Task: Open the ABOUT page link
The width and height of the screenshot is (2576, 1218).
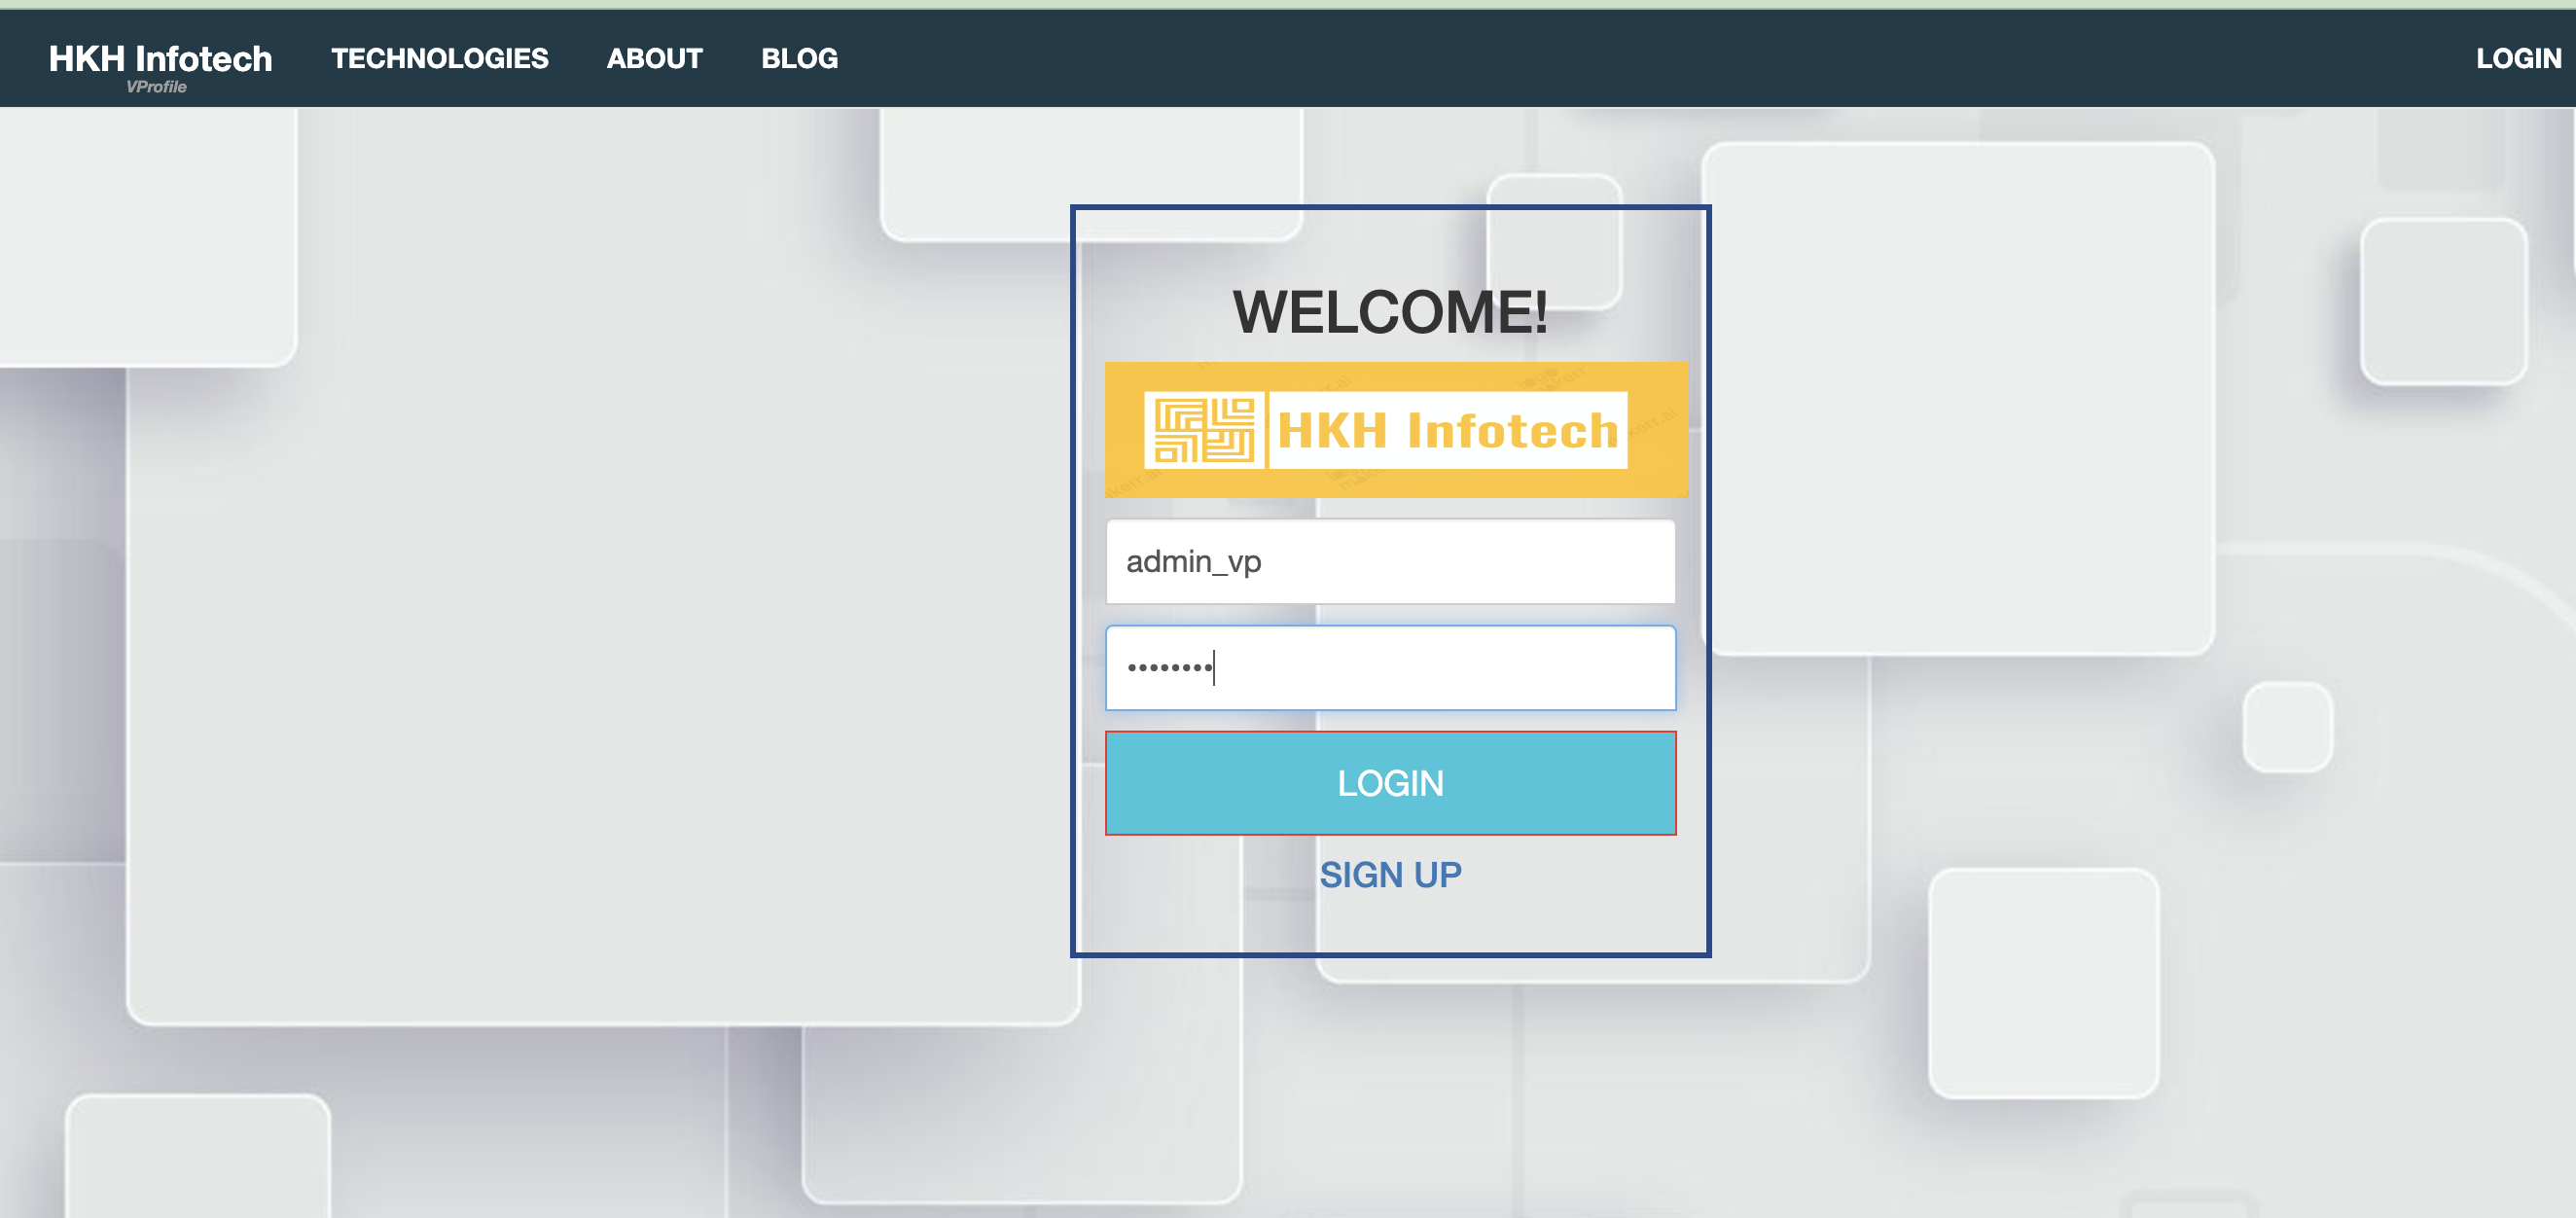Action: [655, 58]
